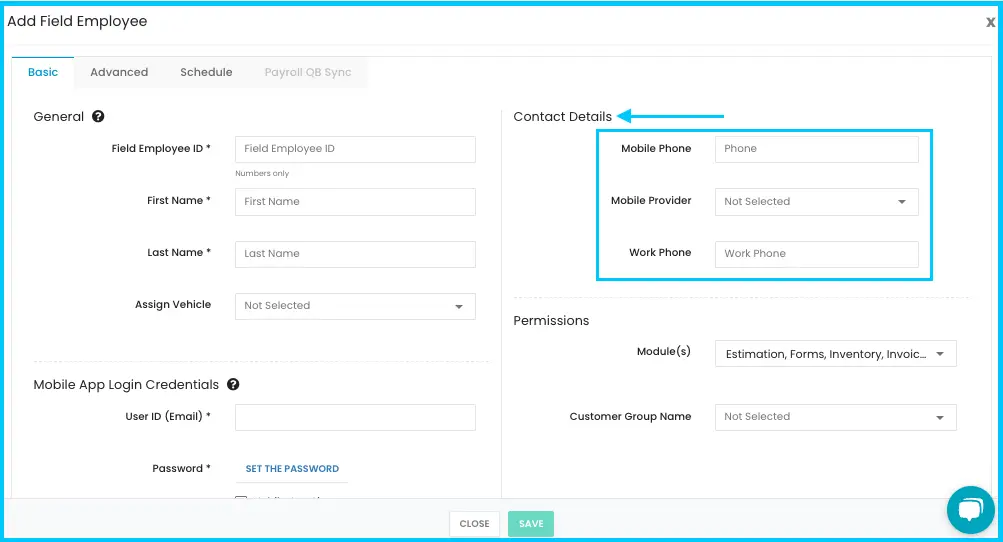1003x542 pixels.
Task: Expand the Assign Vehicle dropdown
Action: [x=355, y=306]
